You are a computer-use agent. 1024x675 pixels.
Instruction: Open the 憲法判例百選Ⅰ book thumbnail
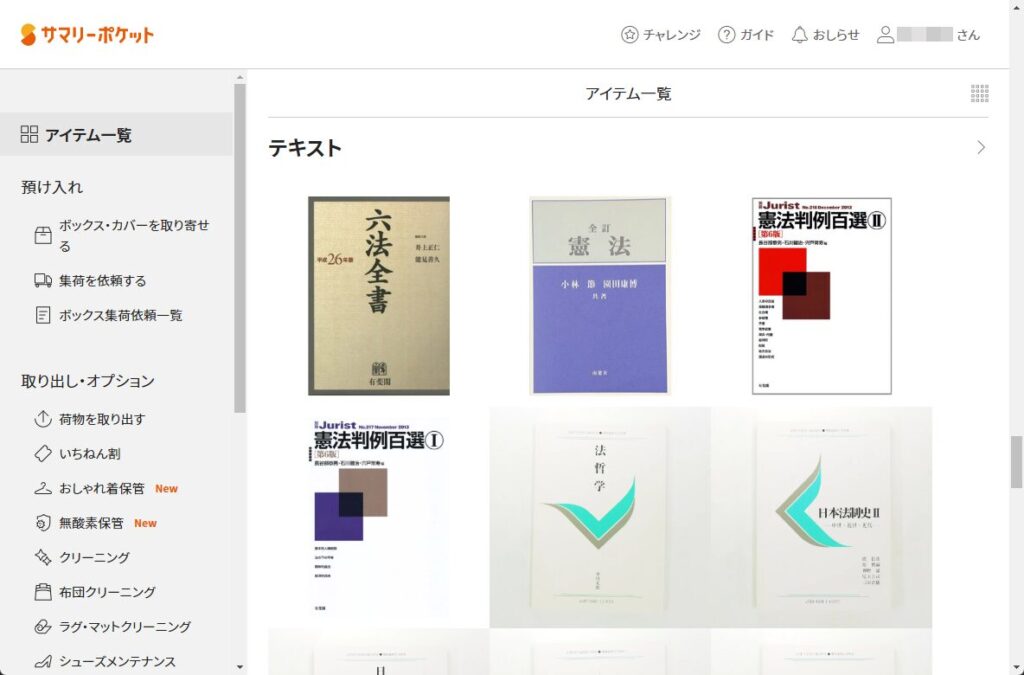click(x=379, y=517)
